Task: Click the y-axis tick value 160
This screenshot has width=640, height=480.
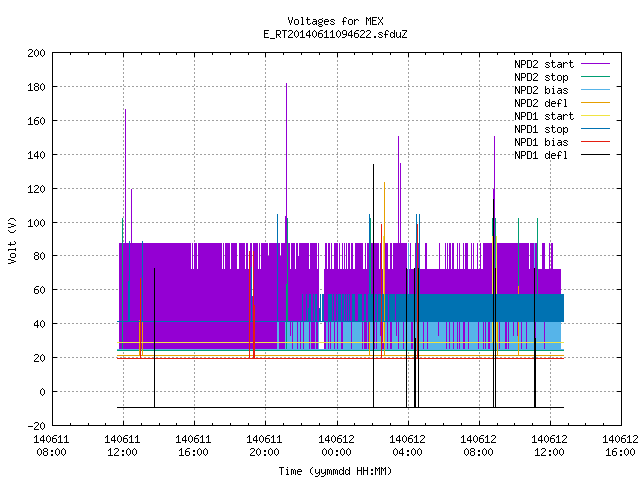Action: tap(36, 121)
